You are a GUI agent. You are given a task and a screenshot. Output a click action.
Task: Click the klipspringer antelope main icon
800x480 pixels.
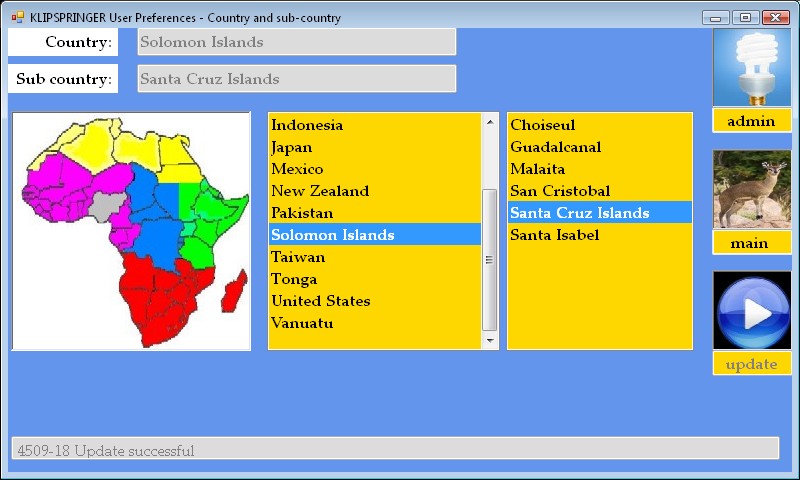[x=751, y=189]
